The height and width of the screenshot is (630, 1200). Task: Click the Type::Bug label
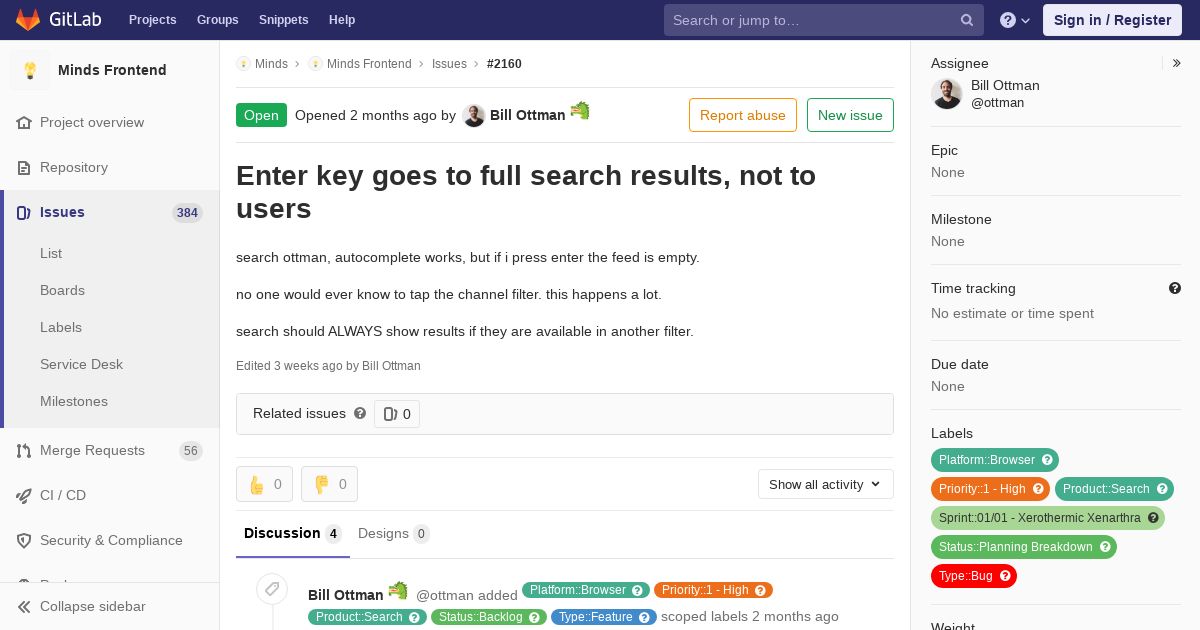tap(974, 576)
